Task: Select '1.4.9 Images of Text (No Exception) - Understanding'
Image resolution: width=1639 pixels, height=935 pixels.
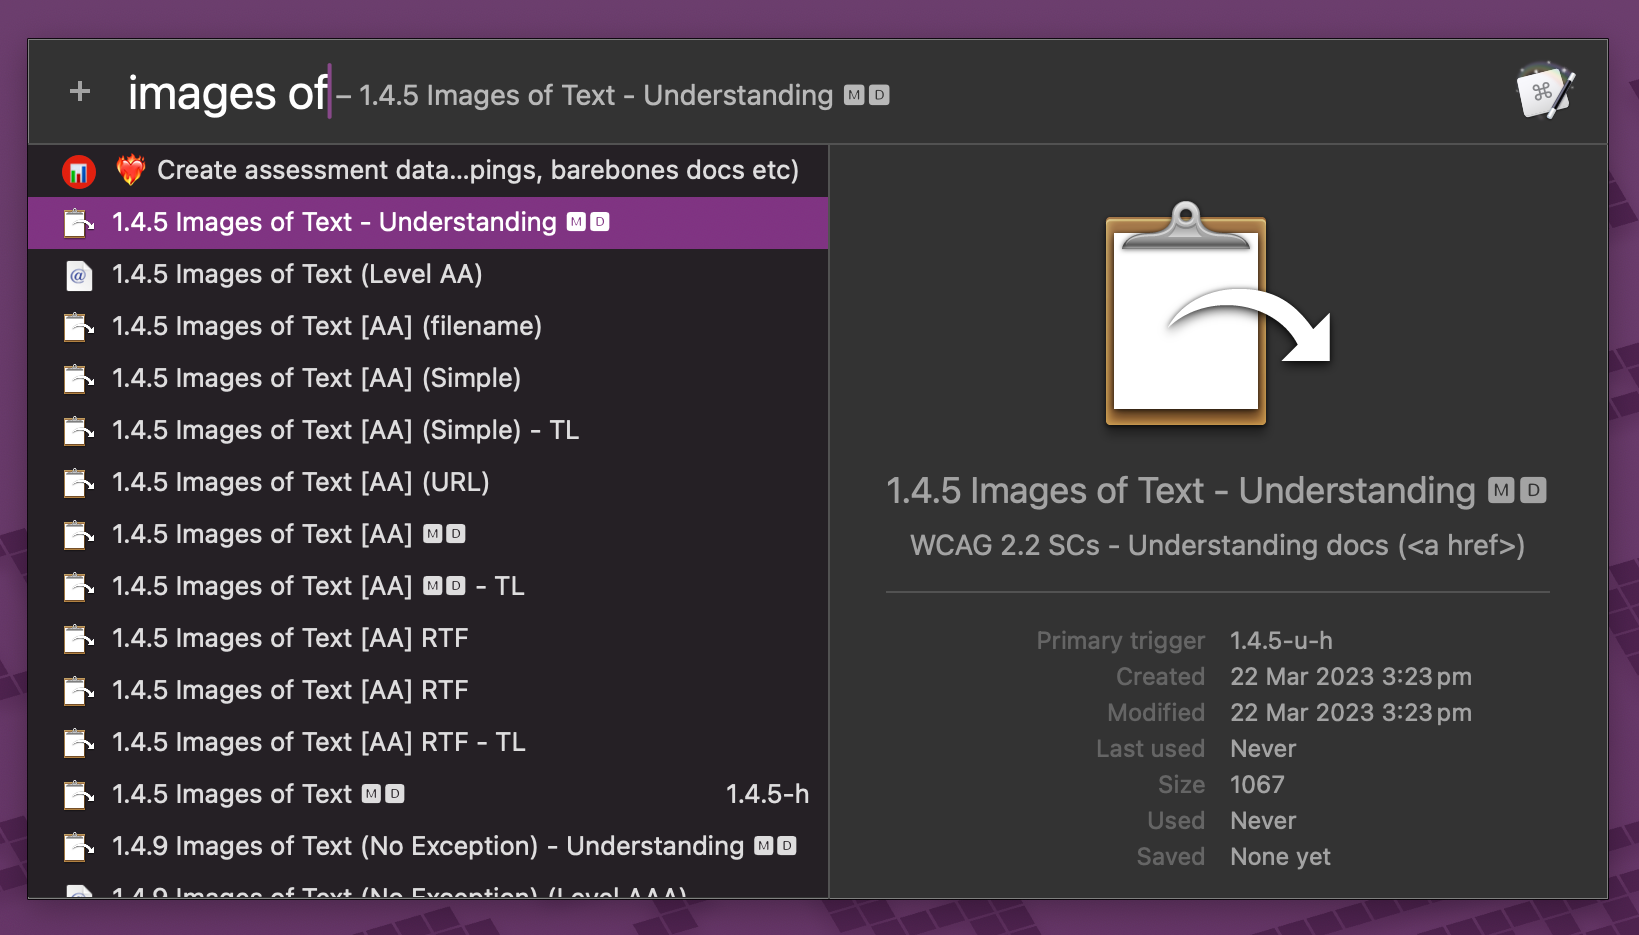Action: (x=428, y=847)
